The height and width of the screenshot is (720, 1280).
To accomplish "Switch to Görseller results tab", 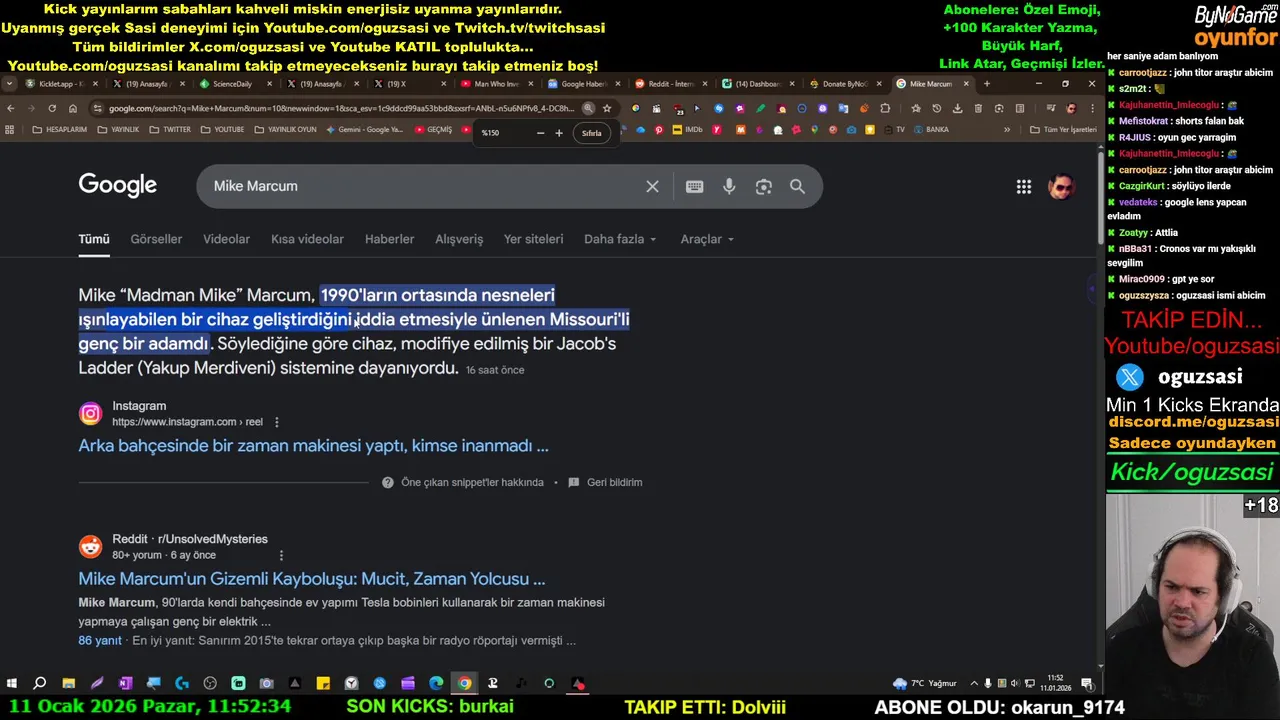I will [156, 239].
